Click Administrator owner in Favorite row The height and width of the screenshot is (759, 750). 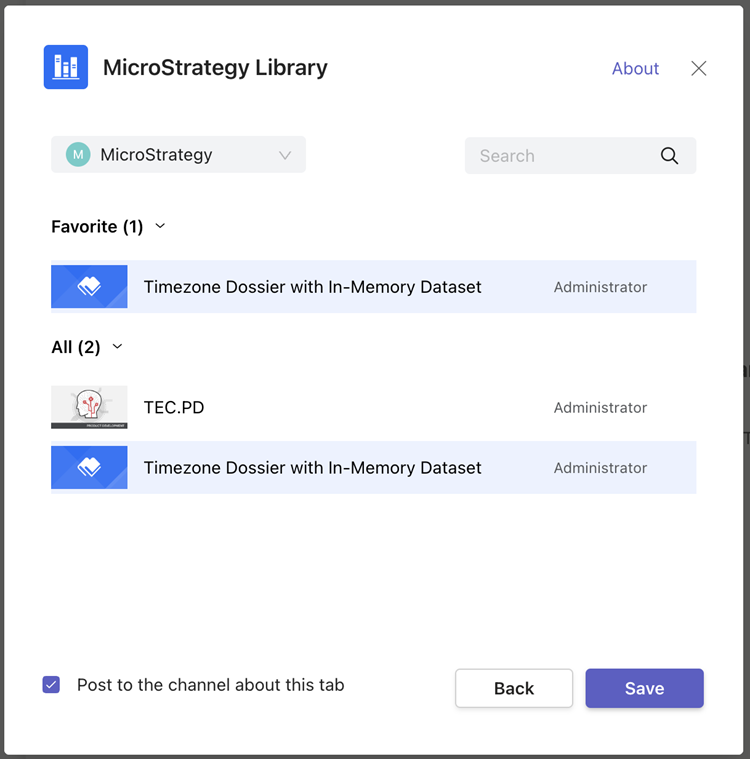click(600, 287)
